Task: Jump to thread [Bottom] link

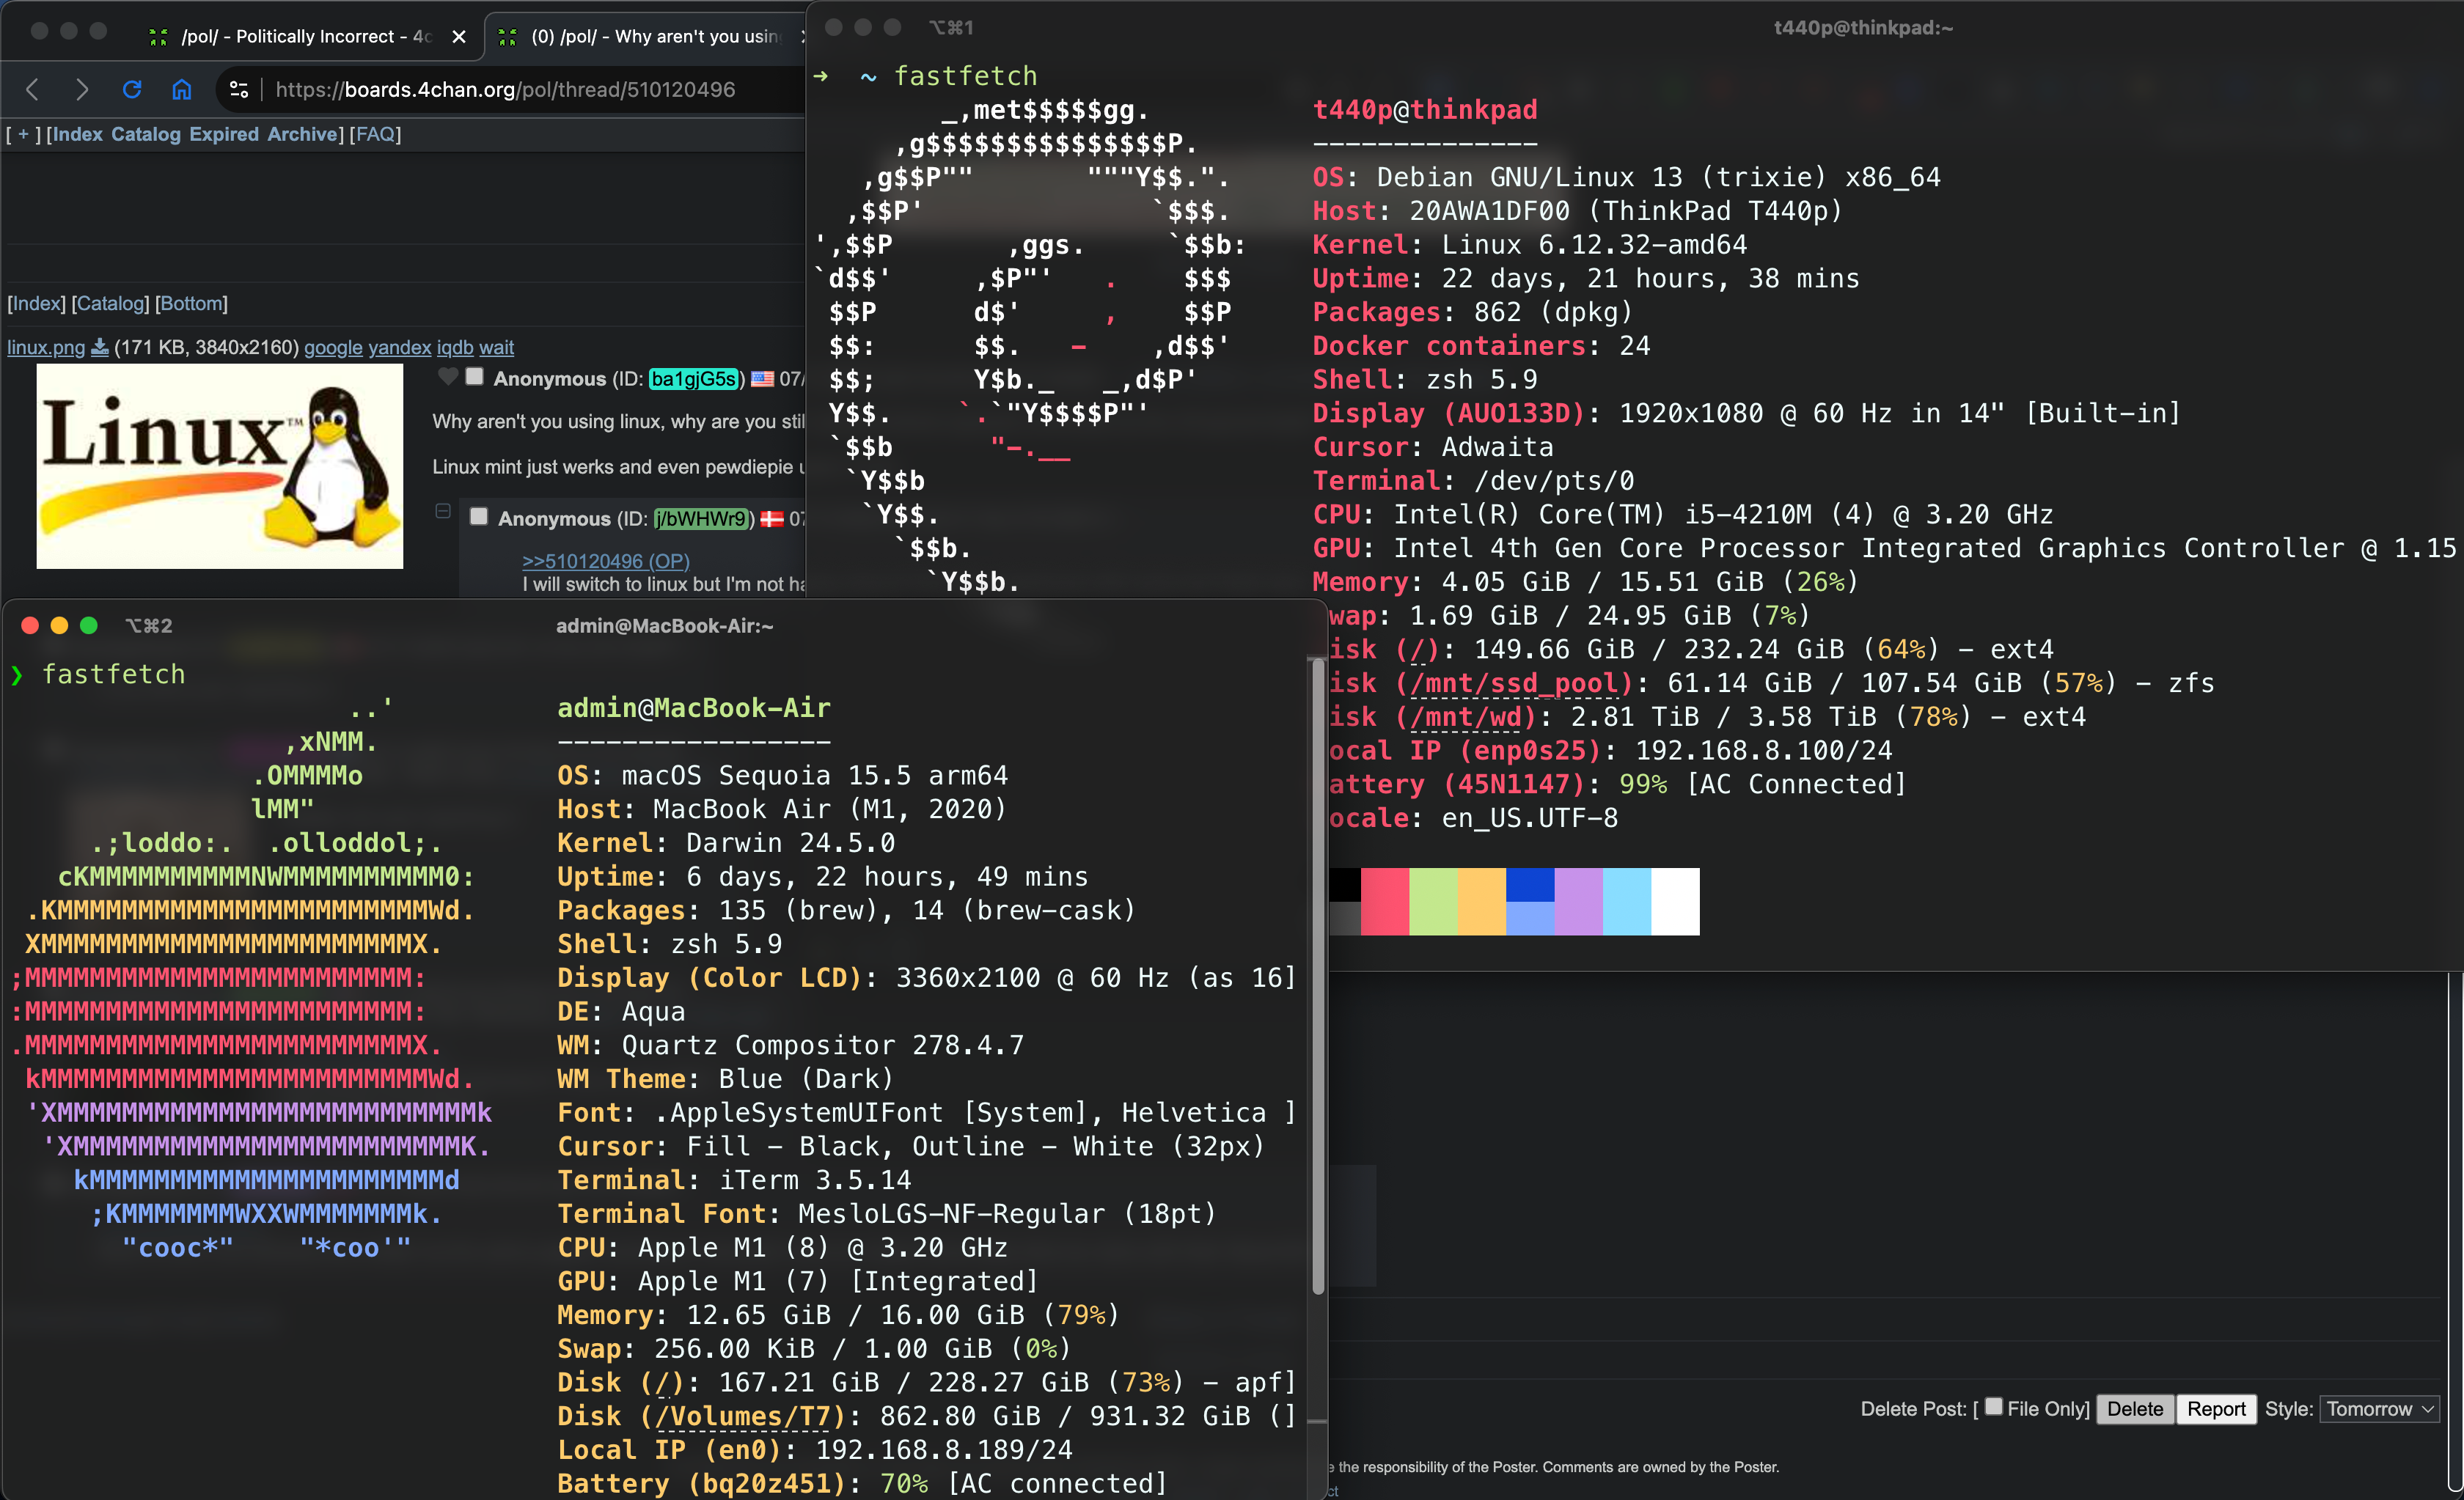Action: click(x=191, y=303)
